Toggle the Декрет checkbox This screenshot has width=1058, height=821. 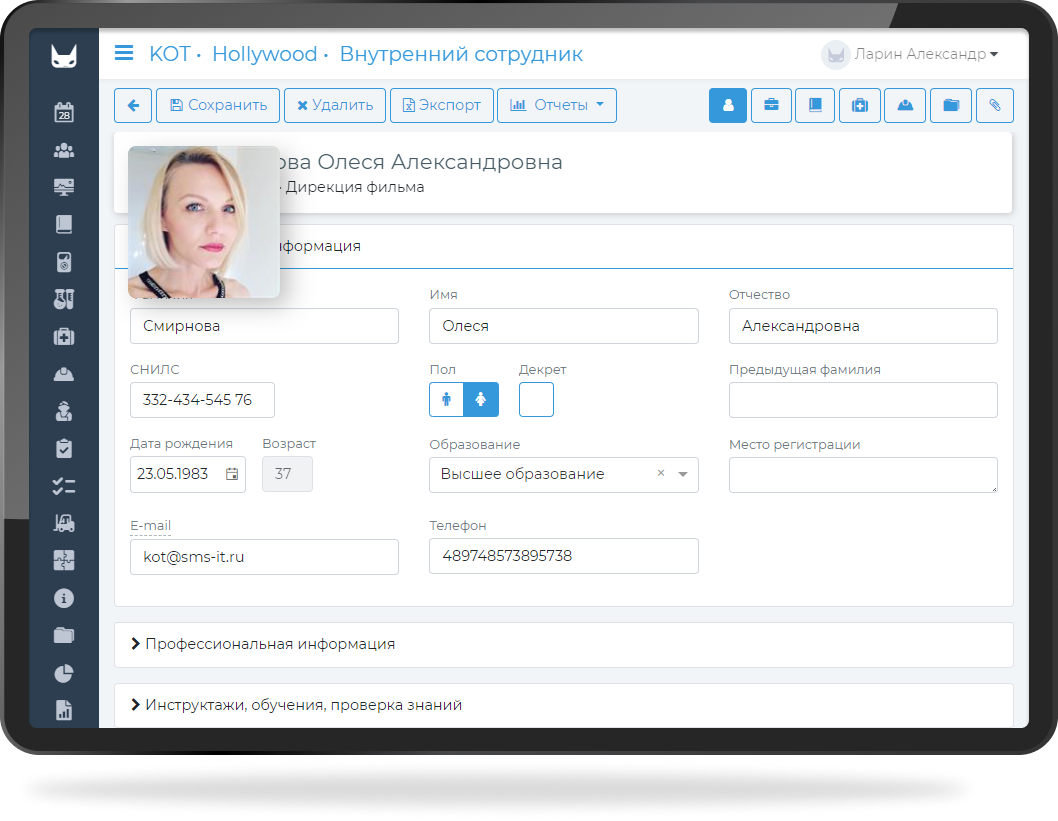536,399
